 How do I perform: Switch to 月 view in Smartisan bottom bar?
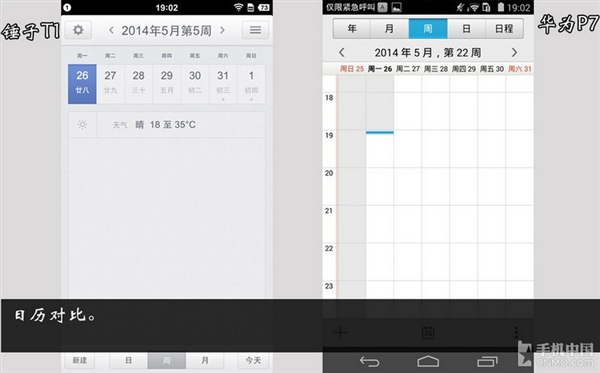[x=205, y=360]
